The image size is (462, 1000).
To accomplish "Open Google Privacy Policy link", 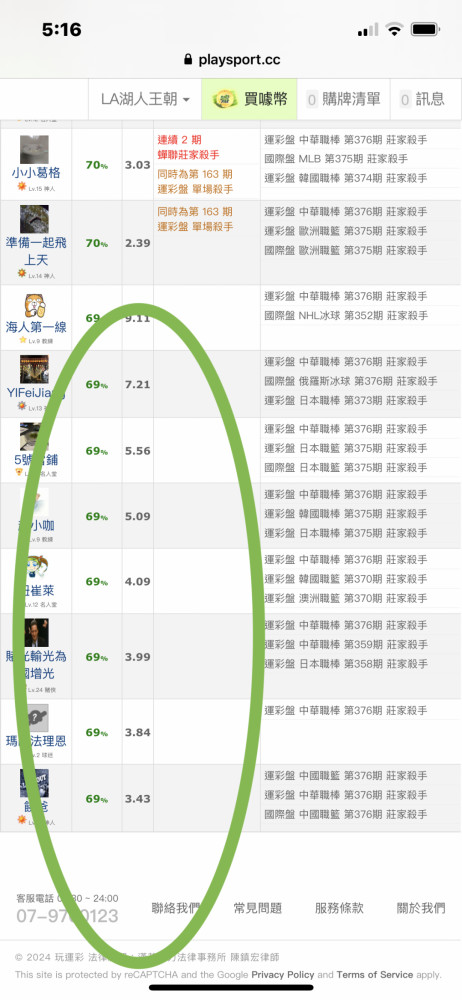I will (x=283, y=974).
